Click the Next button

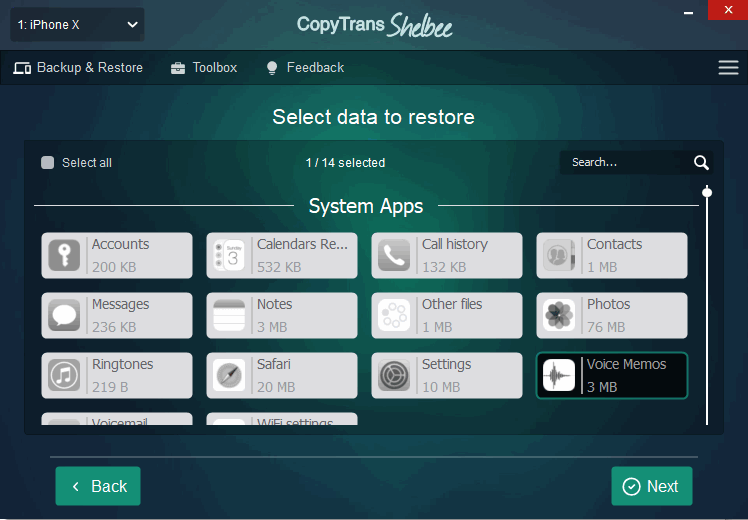click(x=652, y=486)
